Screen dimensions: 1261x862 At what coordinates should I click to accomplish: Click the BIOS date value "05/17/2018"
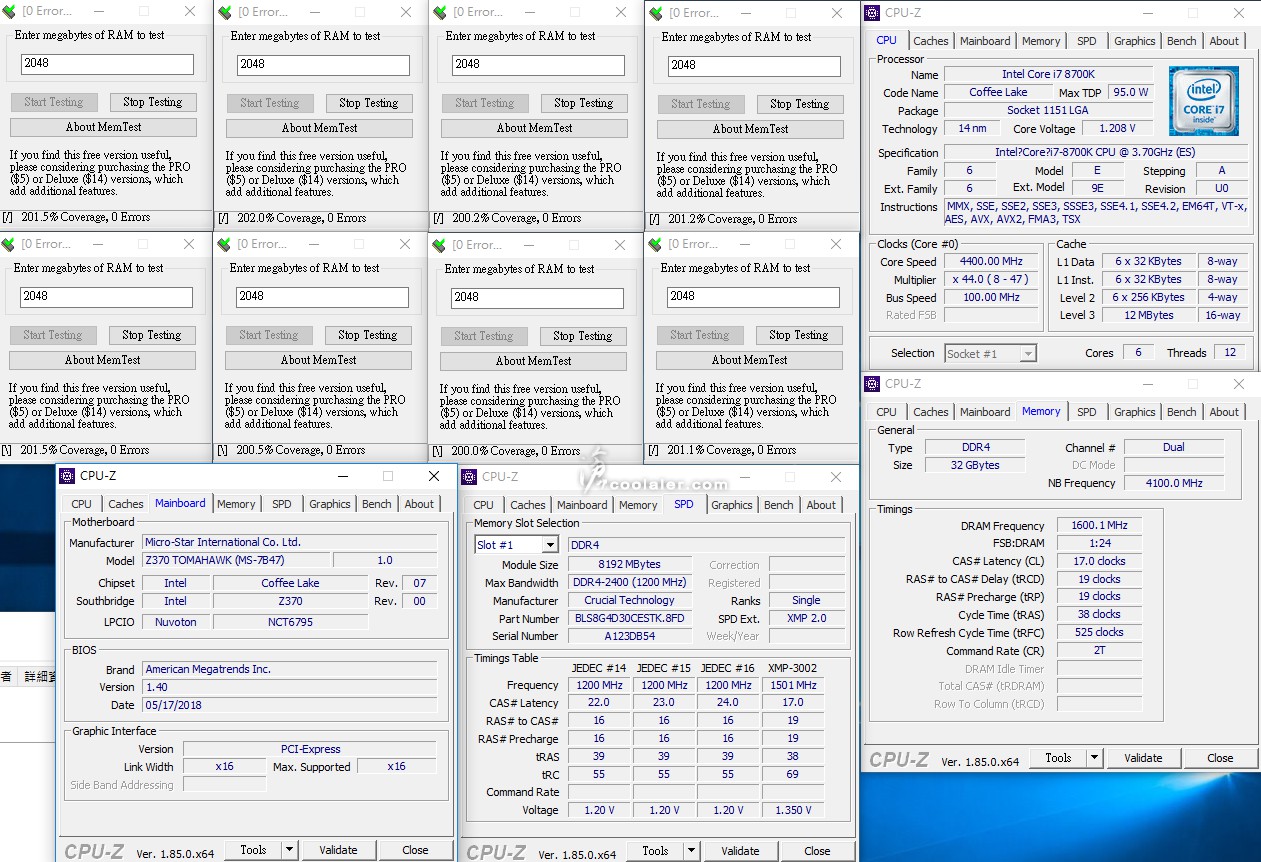click(x=290, y=705)
